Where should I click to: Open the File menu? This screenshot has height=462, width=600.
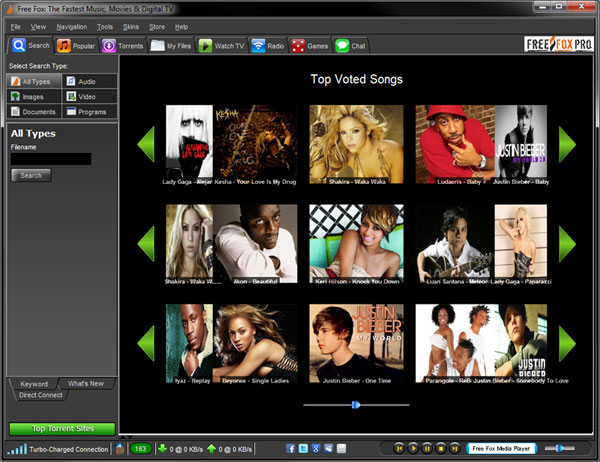click(x=15, y=27)
